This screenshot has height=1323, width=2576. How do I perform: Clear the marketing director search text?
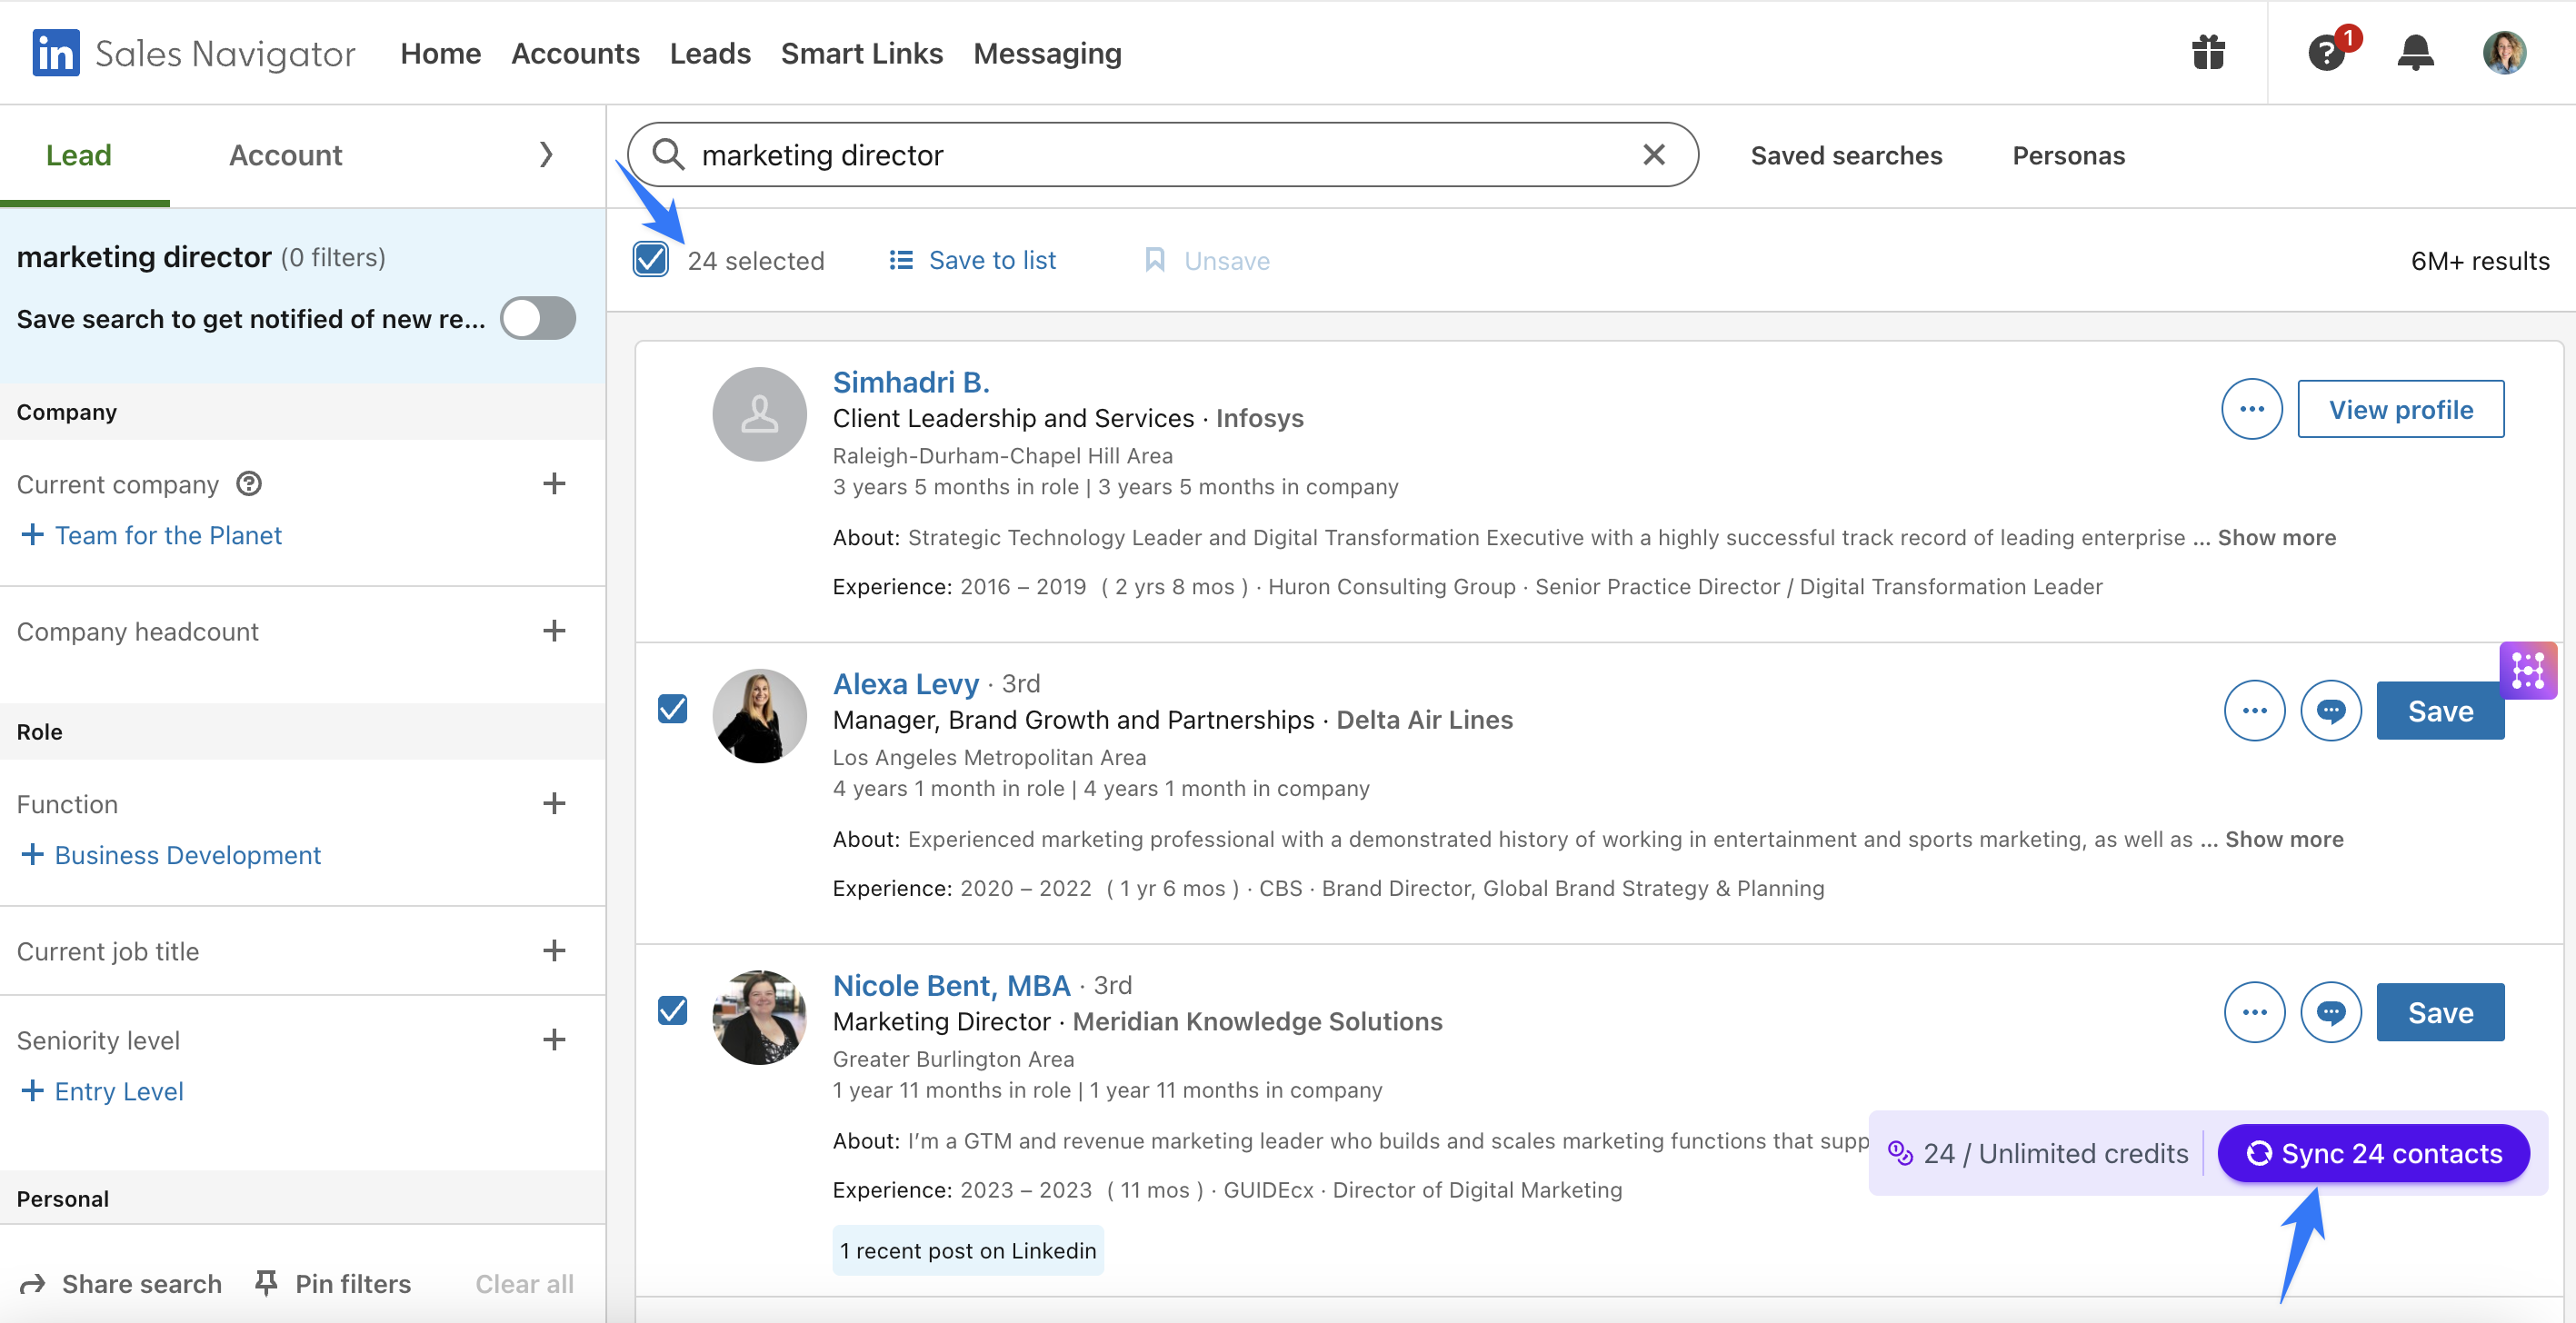pos(1654,154)
